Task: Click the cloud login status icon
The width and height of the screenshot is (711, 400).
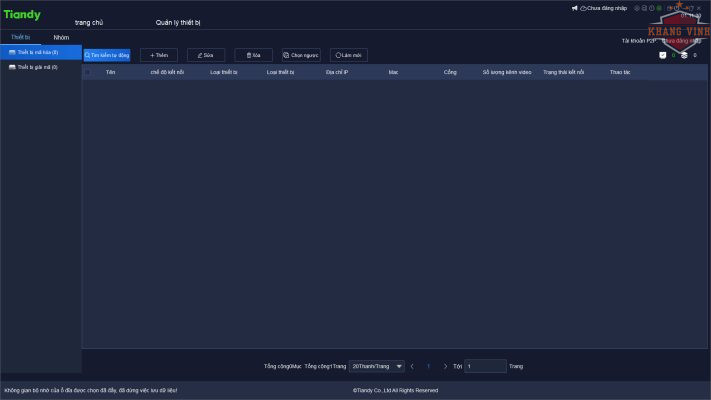Action: coord(583,8)
